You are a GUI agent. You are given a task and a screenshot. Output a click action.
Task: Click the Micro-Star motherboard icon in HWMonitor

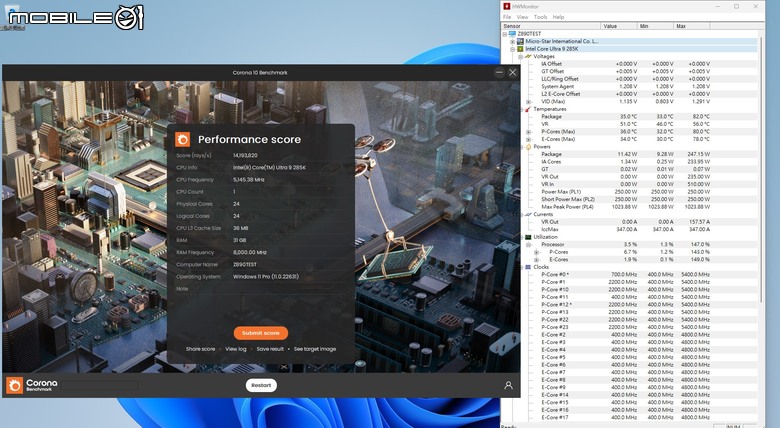point(520,41)
